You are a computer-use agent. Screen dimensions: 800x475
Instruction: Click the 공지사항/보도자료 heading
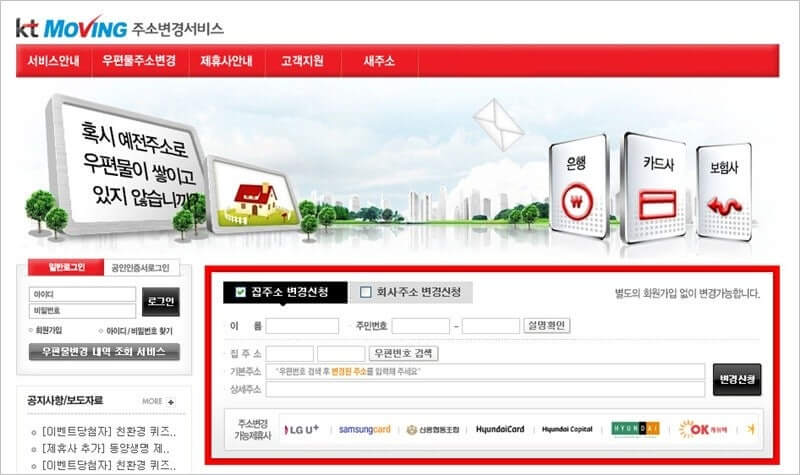coord(65,401)
